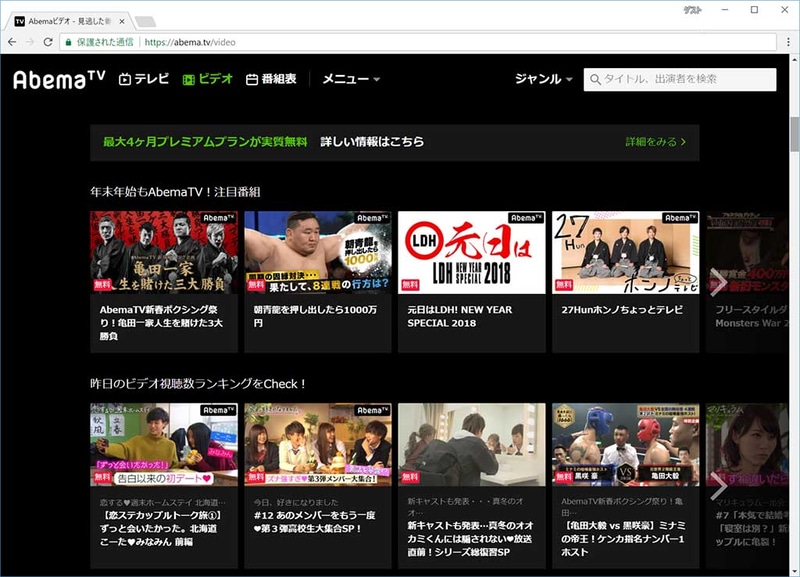
Task: Click the マリキュラム #7 card
Action: pos(747,486)
